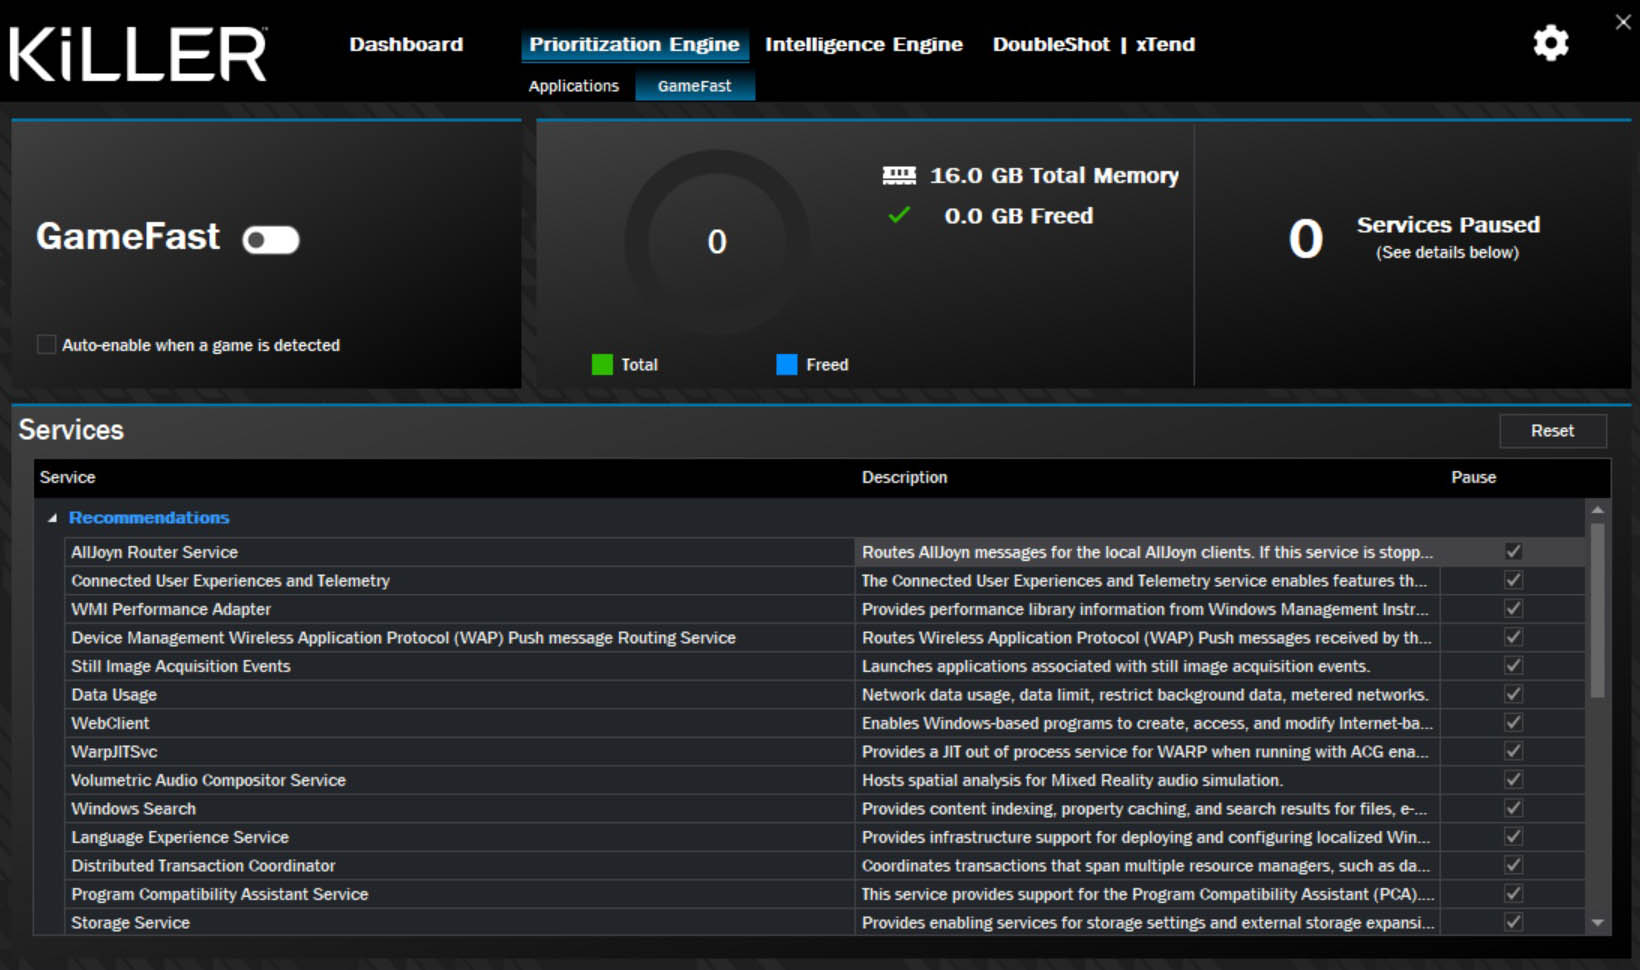
Task: Toggle the GameFast switch on
Action: [271, 240]
